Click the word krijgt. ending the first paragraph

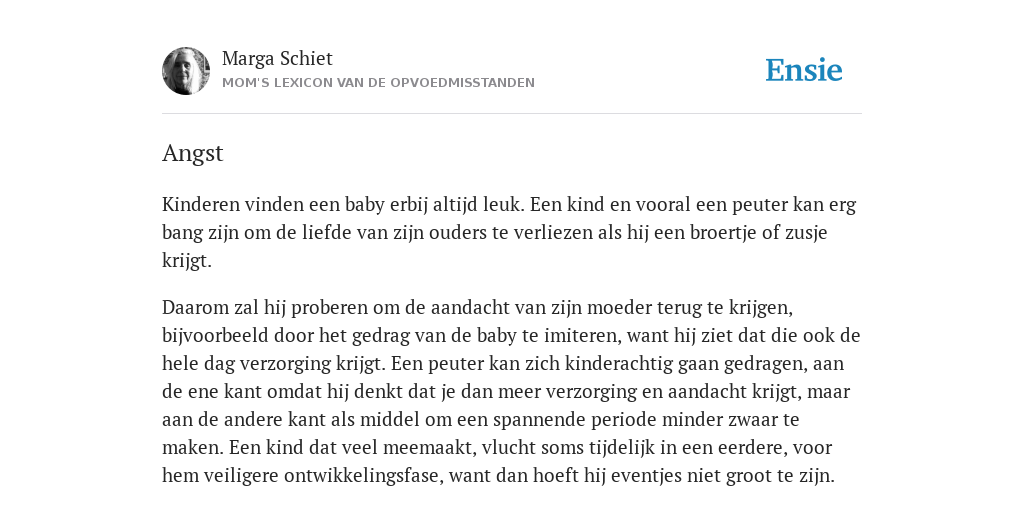point(187,261)
